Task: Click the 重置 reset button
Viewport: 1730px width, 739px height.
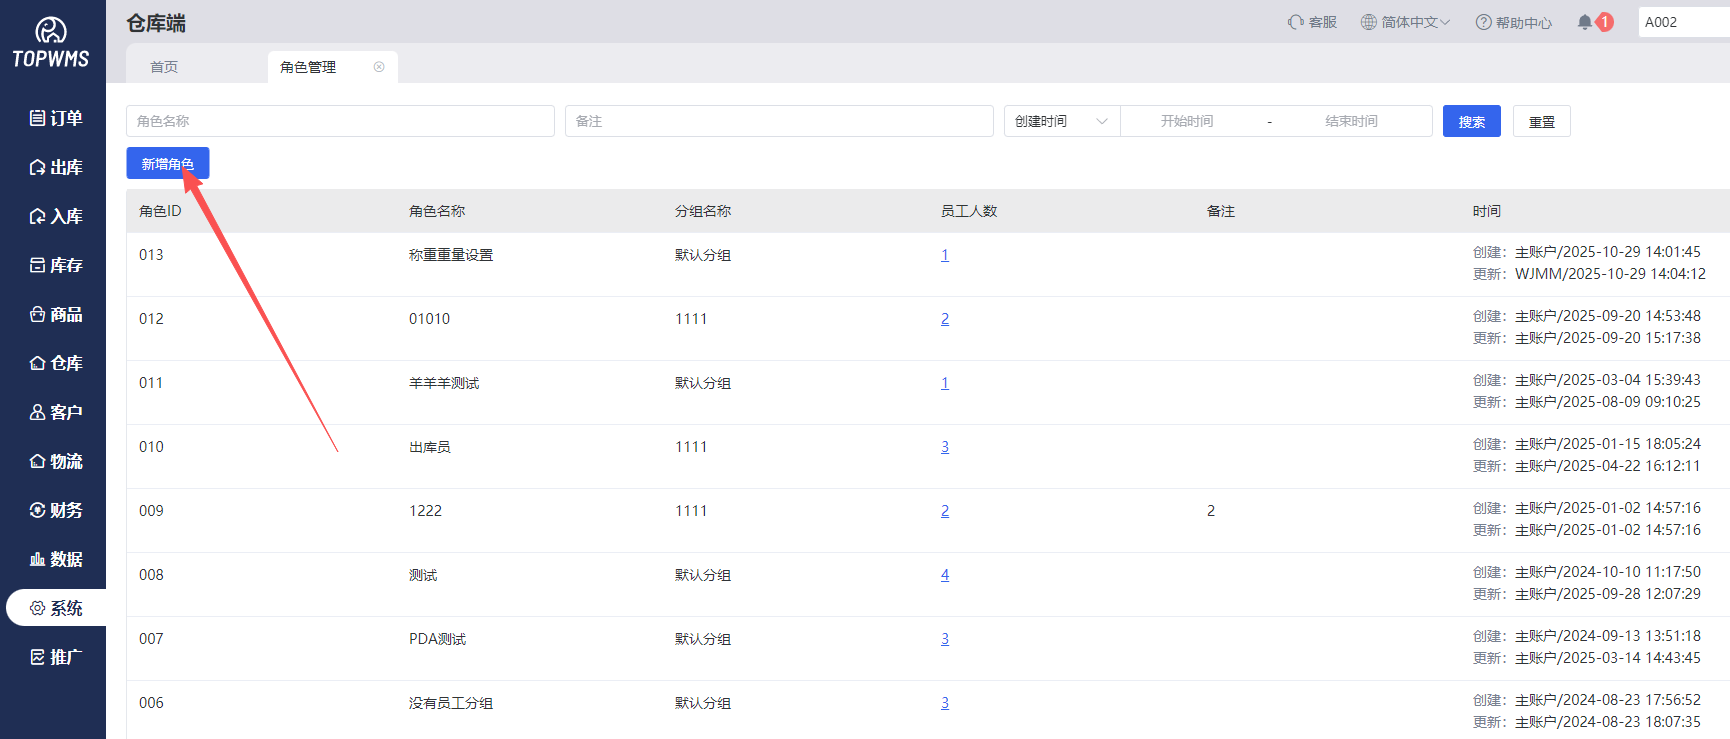Action: (1541, 121)
